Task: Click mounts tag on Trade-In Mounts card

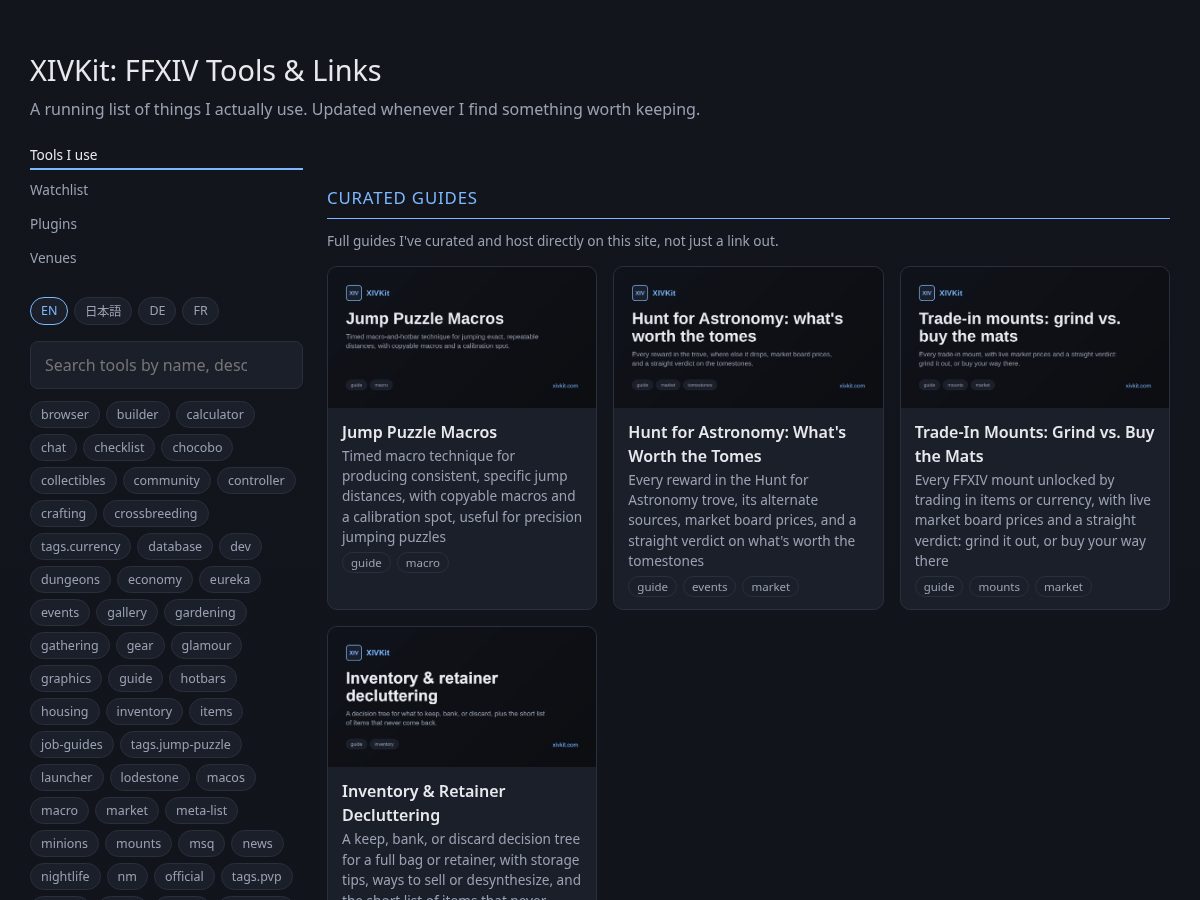Action: (x=999, y=587)
